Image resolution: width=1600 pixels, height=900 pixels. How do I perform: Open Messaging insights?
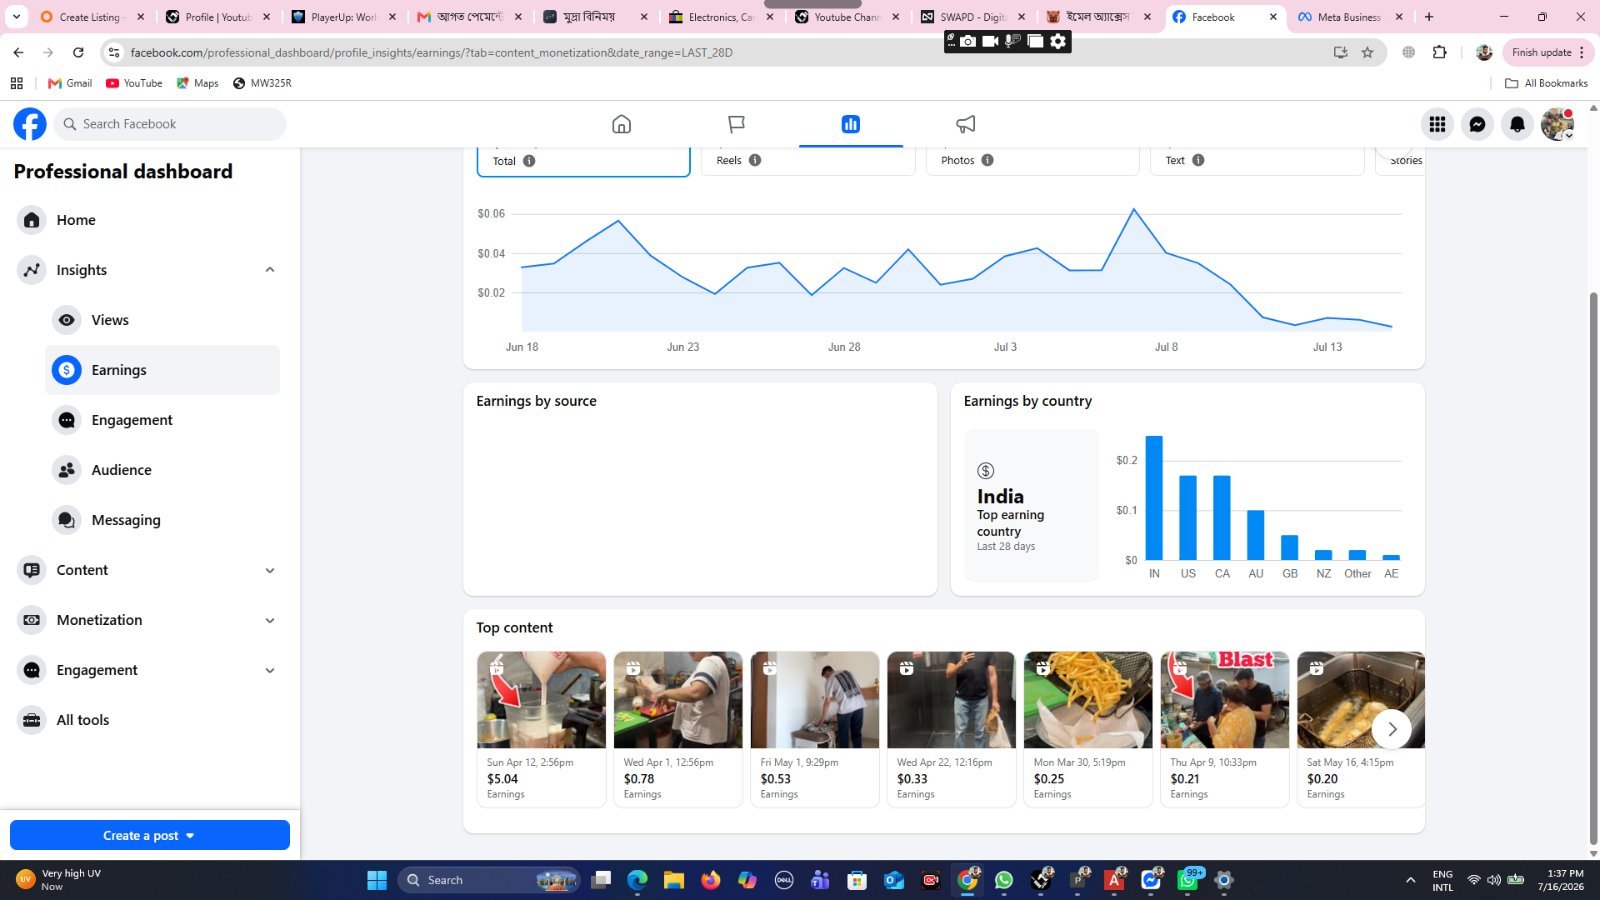(x=162, y=520)
